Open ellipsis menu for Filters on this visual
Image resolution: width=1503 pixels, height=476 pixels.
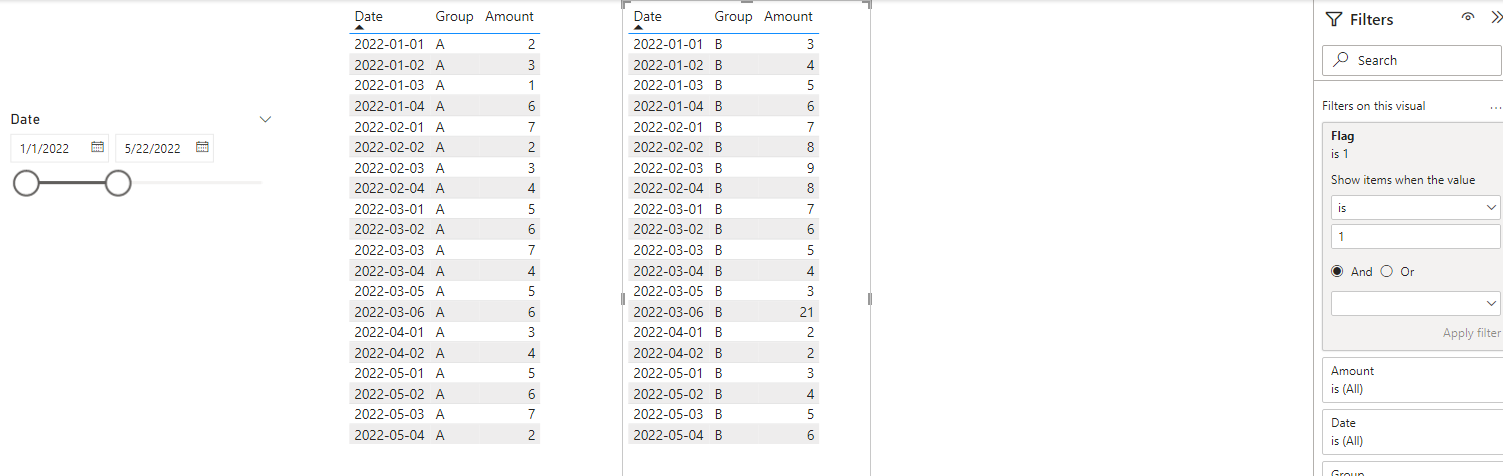(x=1495, y=106)
